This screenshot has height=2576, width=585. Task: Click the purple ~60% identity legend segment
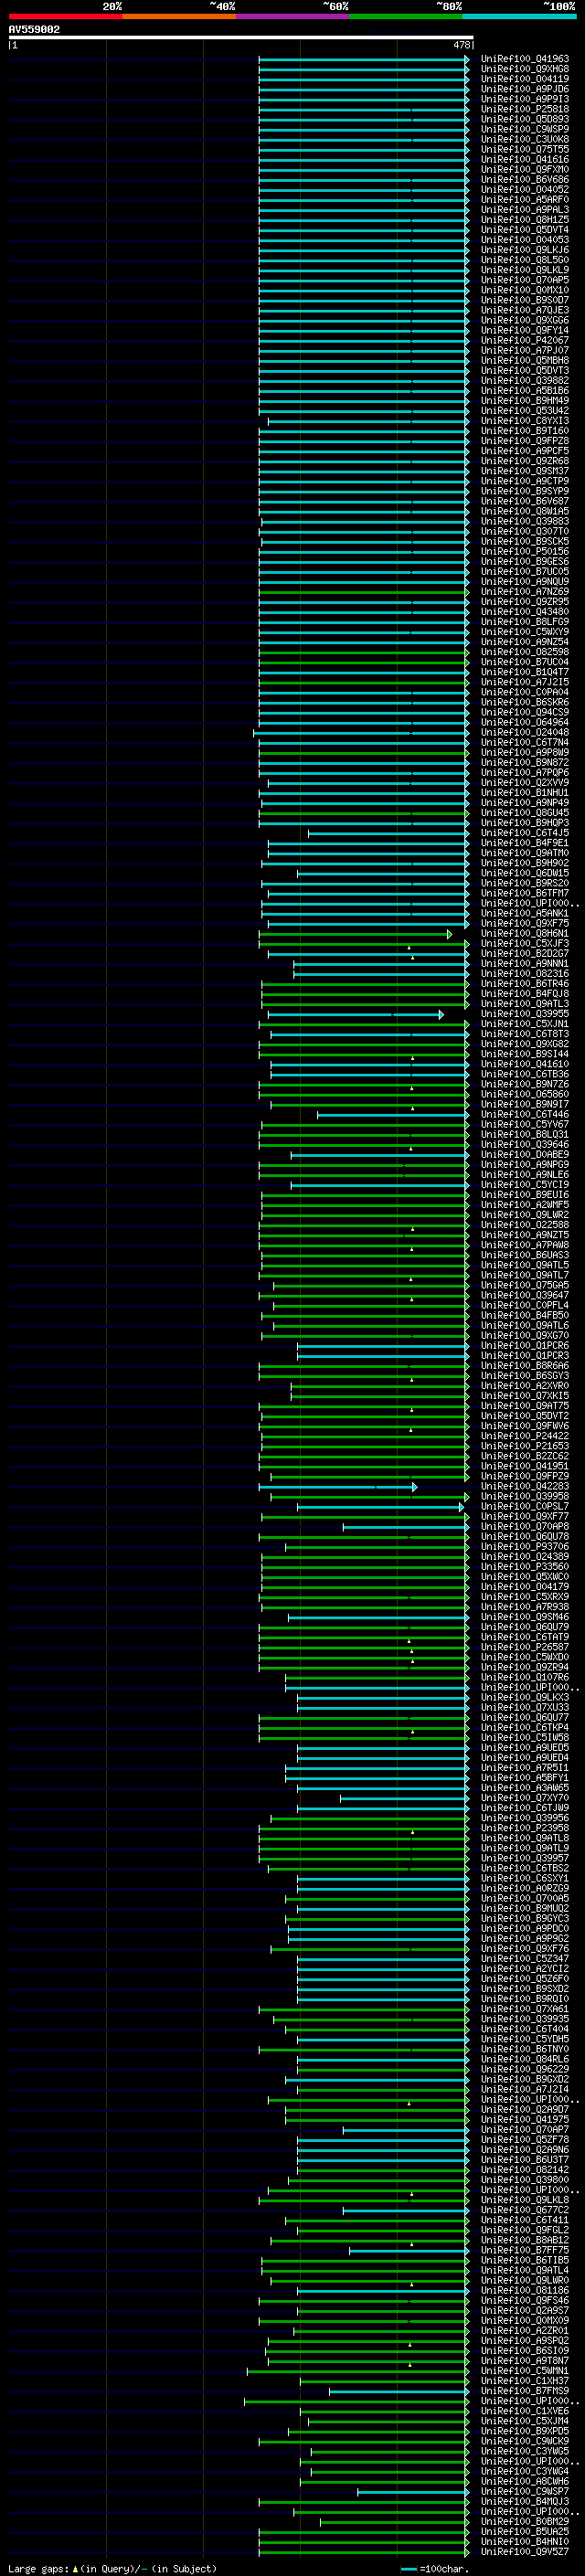point(292,16)
